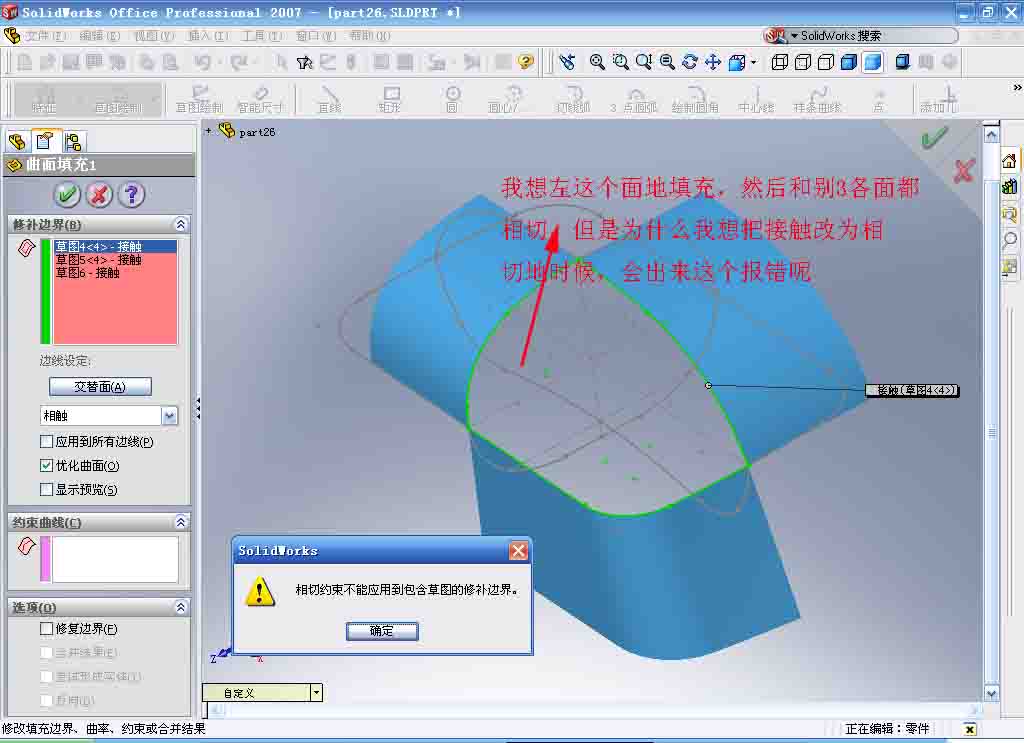Open the 插入(I) menu
This screenshot has height=743, width=1024.
point(208,36)
